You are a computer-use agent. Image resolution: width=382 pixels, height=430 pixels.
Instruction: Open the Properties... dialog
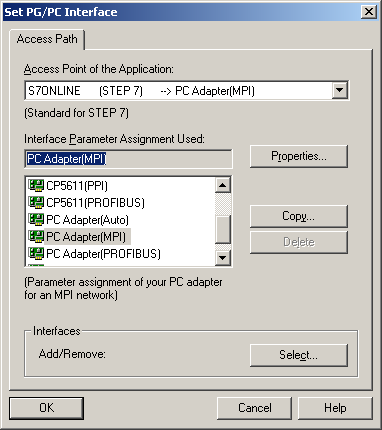tap(299, 156)
